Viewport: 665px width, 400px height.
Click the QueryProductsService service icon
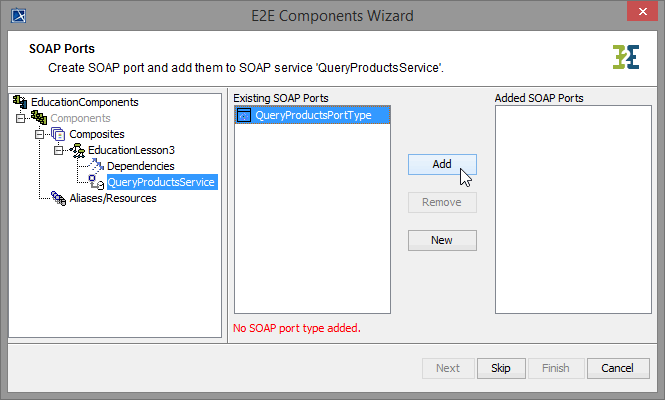tap(97, 182)
